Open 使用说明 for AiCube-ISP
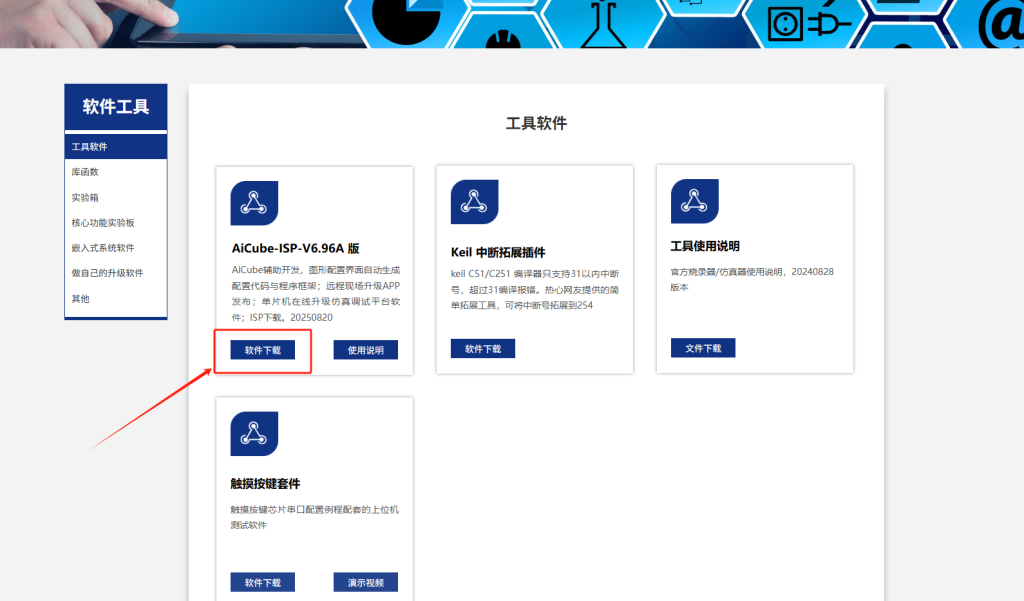Image resolution: width=1024 pixels, height=601 pixels. [x=365, y=349]
